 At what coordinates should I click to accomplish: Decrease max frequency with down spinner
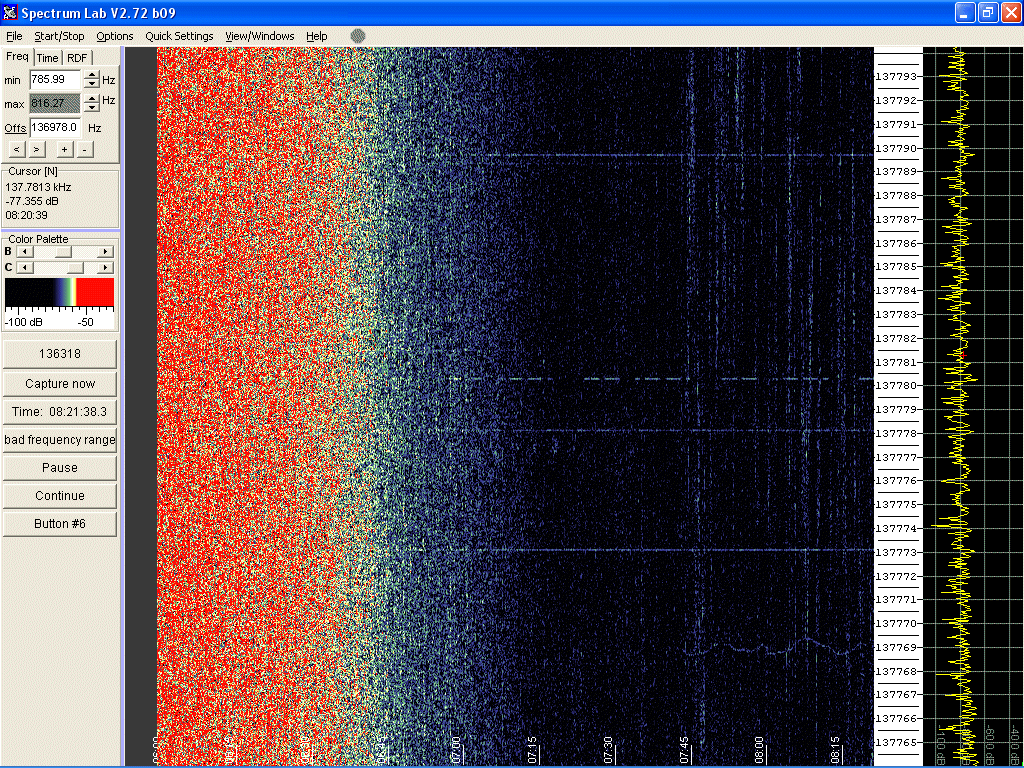point(92,107)
